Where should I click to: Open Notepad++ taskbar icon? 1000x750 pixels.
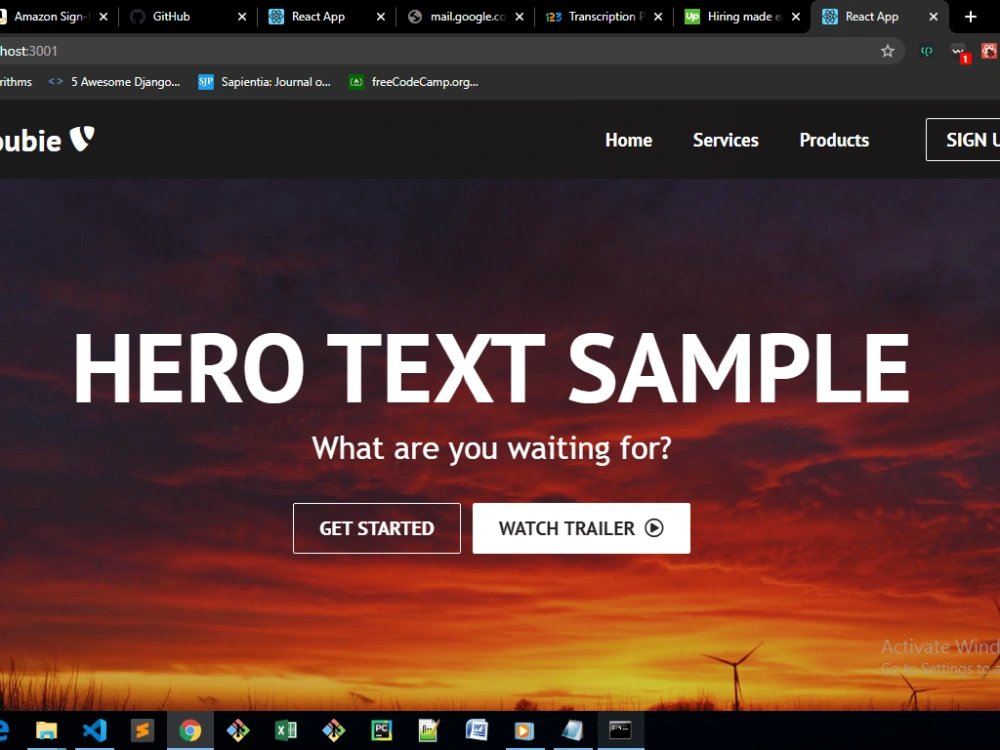(x=429, y=730)
